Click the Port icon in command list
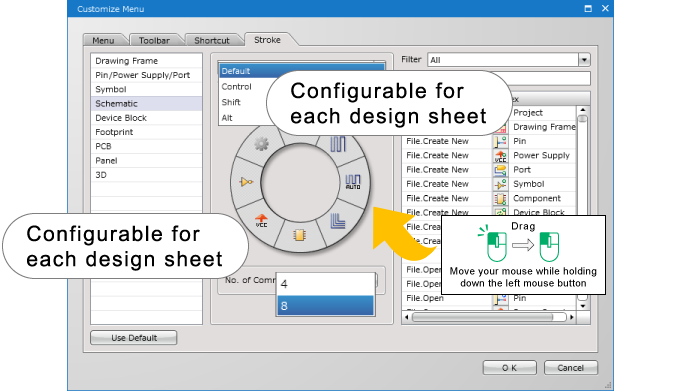Viewport: 681px width, 391px height. point(500,170)
